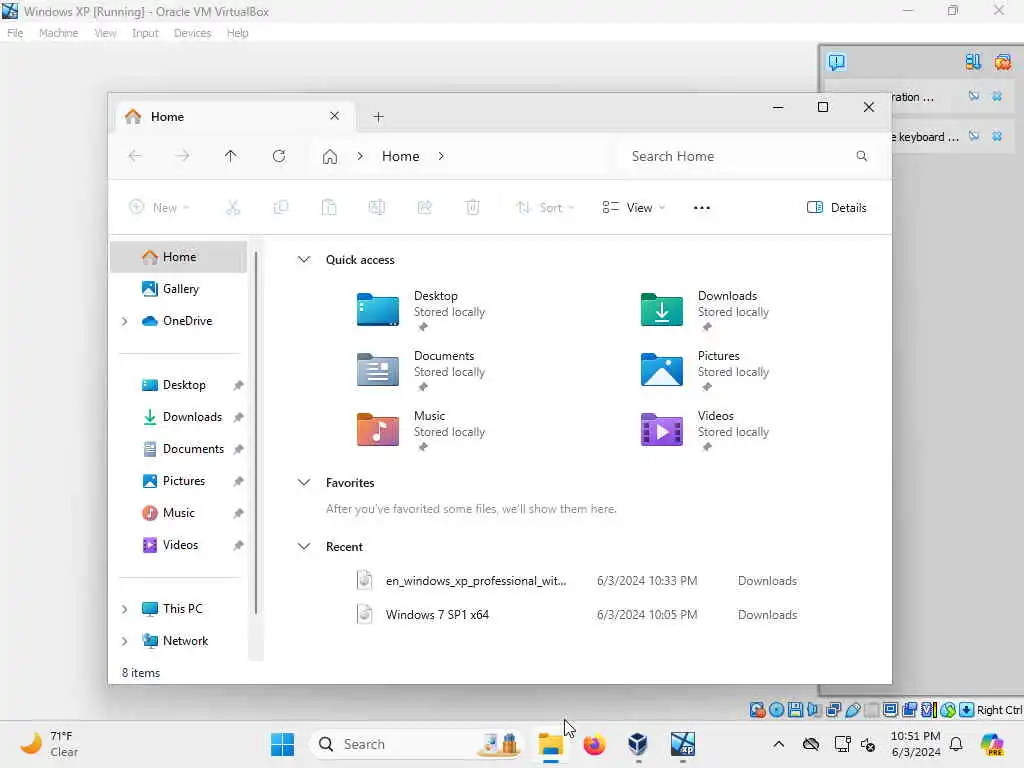Open the View dropdown menu
The height and width of the screenshot is (768, 1024).
click(x=633, y=208)
